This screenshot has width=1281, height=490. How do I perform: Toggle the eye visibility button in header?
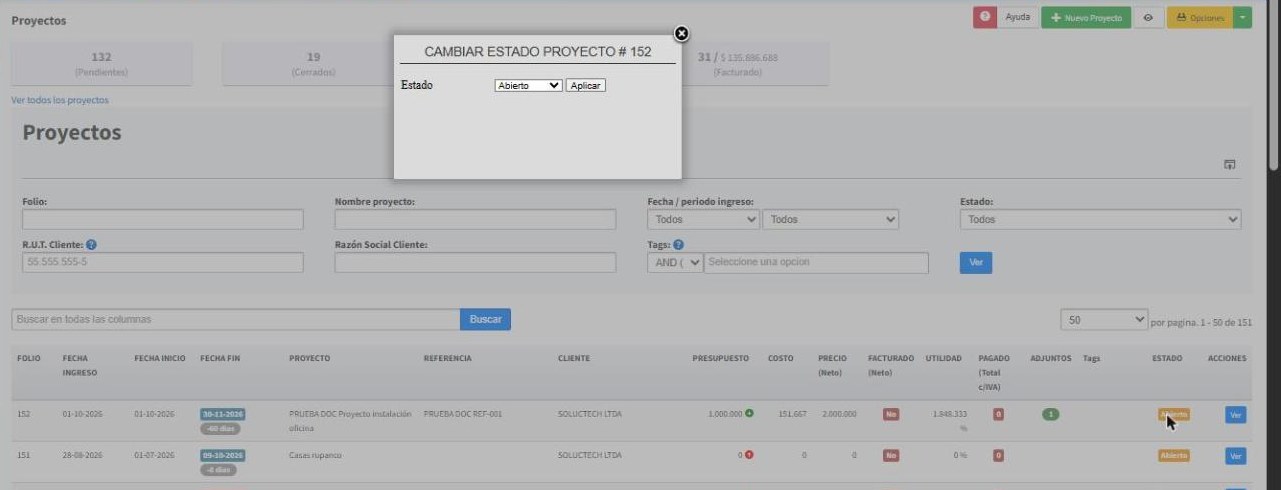click(x=1148, y=18)
